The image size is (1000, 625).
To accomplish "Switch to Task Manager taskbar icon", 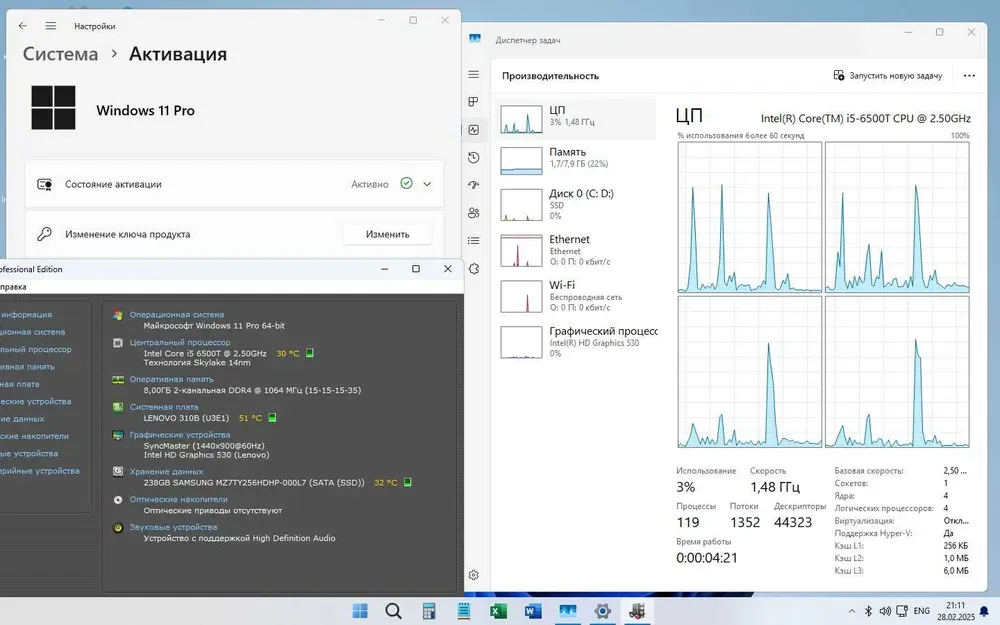I will click(x=568, y=611).
